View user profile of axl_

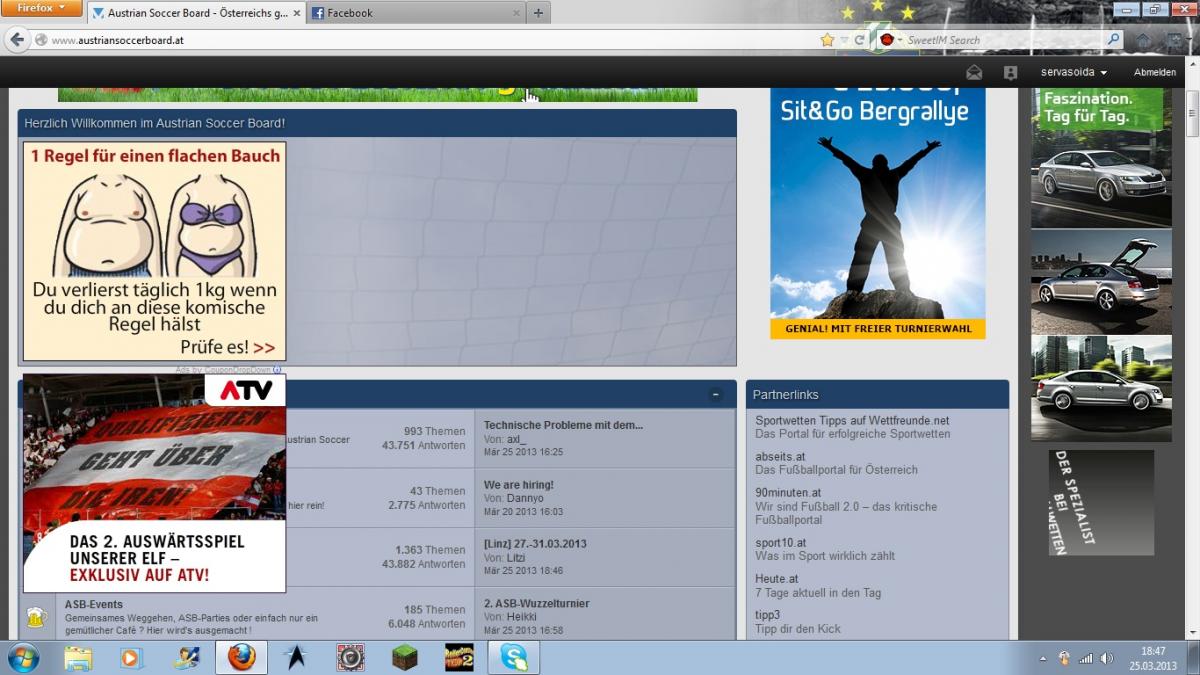coord(516,439)
